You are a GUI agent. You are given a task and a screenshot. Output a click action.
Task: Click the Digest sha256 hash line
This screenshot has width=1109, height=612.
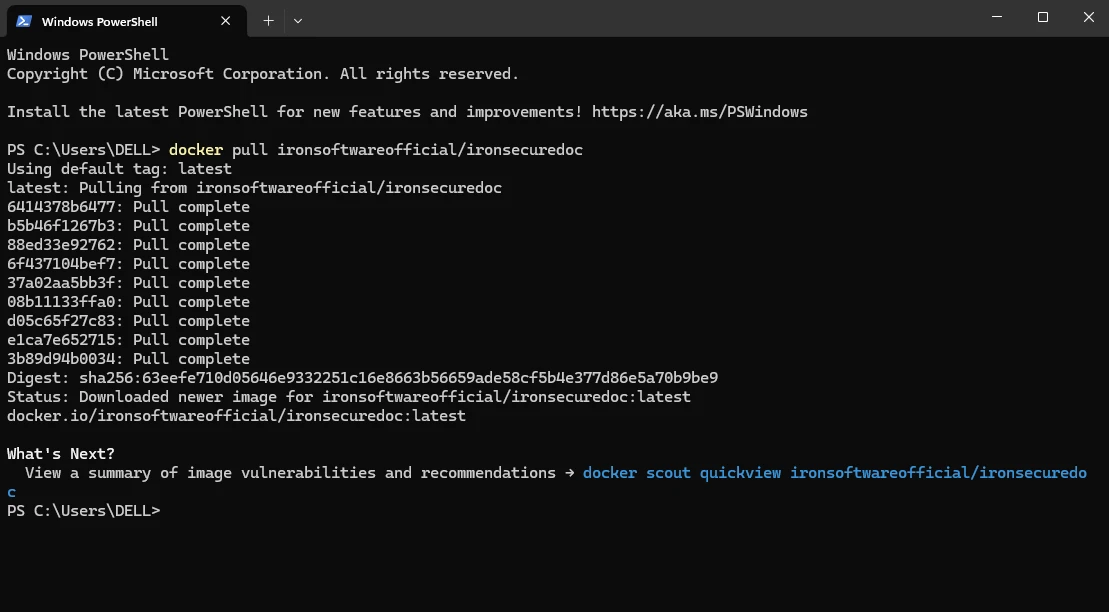pos(362,378)
